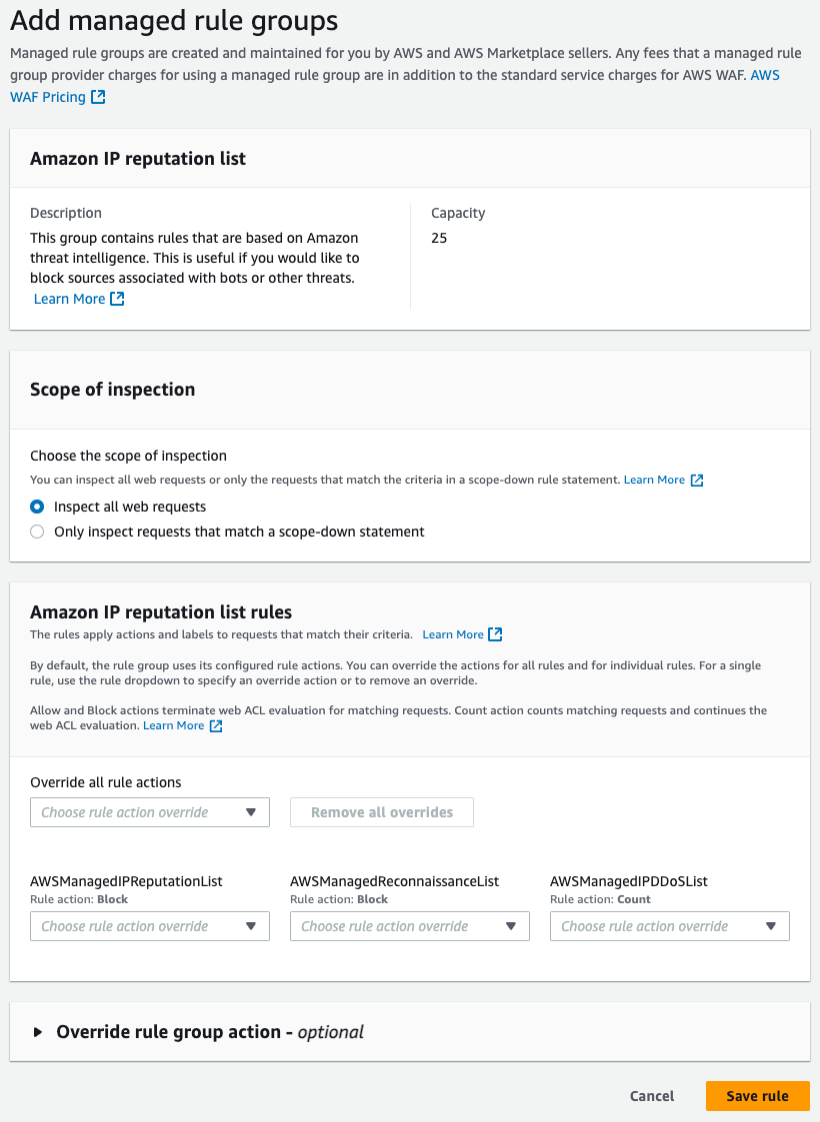Click external link icon beside AWS WAF Pricing
The height and width of the screenshot is (1122, 820).
click(98, 97)
